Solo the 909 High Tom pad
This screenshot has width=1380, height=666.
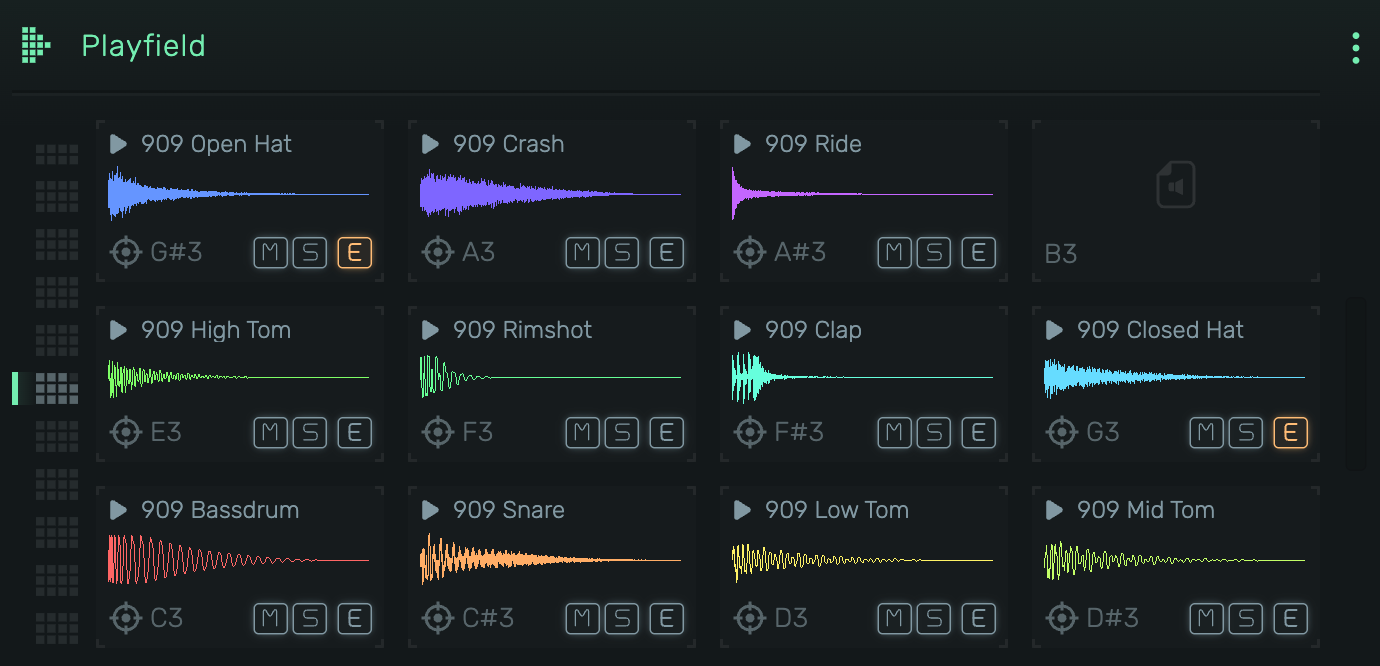click(310, 433)
